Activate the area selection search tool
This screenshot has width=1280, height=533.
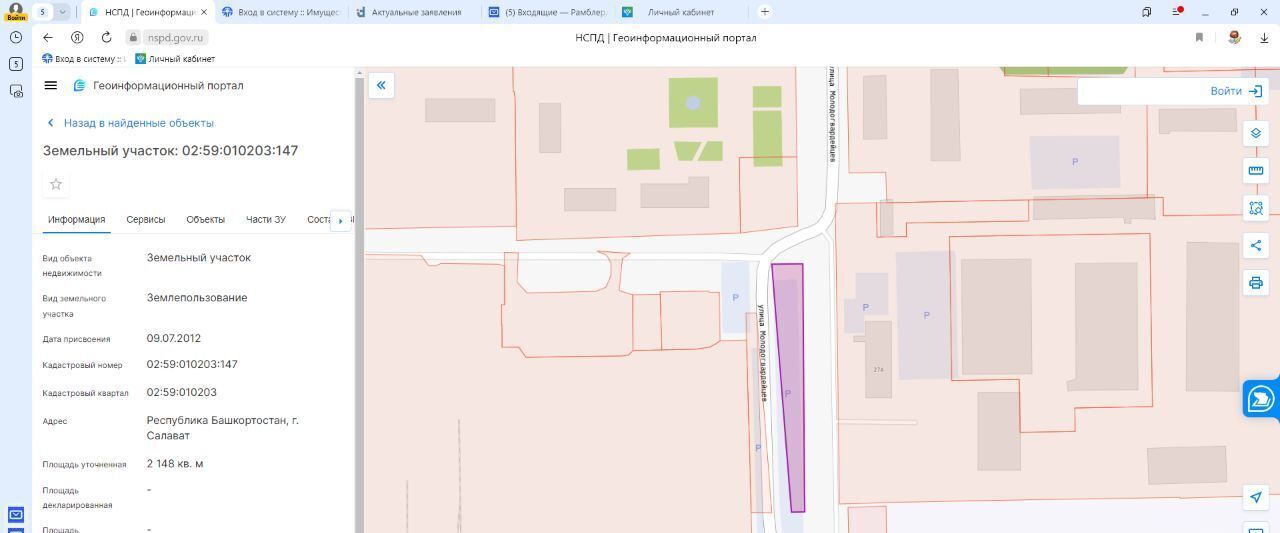click(1256, 208)
